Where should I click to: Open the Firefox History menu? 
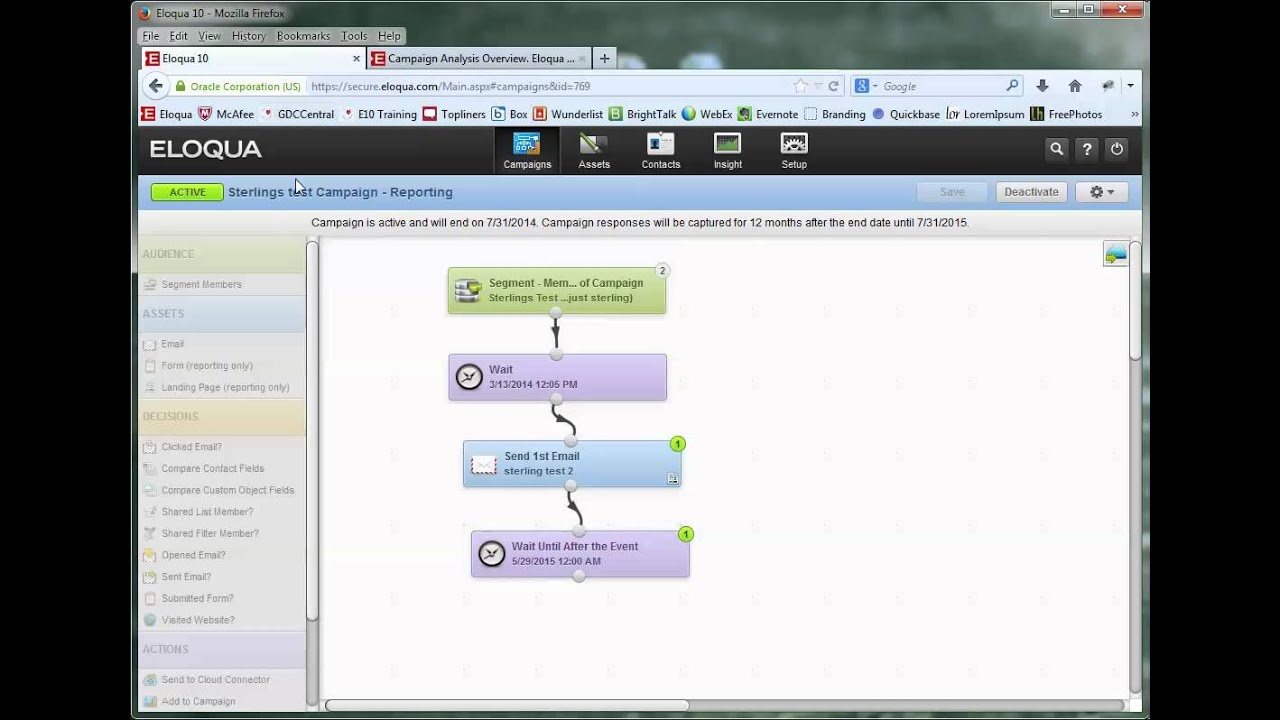[249, 36]
